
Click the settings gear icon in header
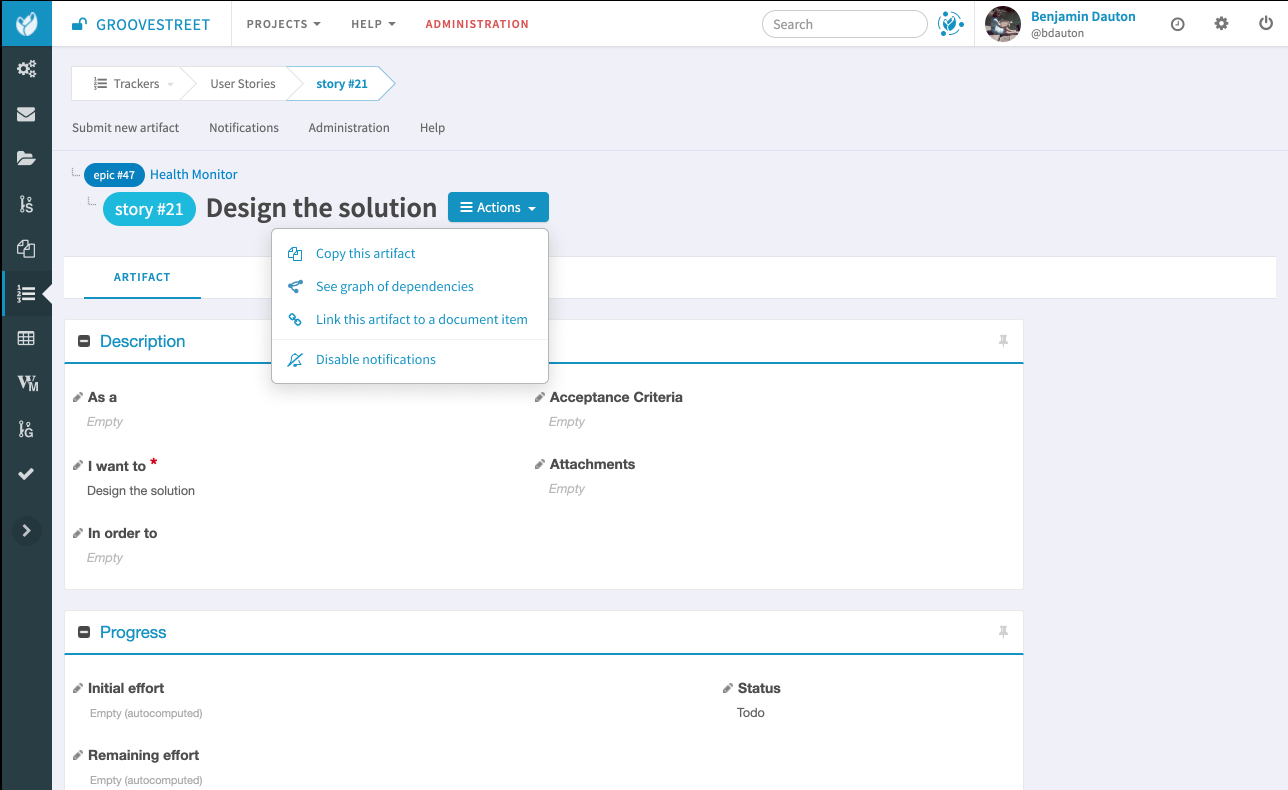tap(1221, 24)
